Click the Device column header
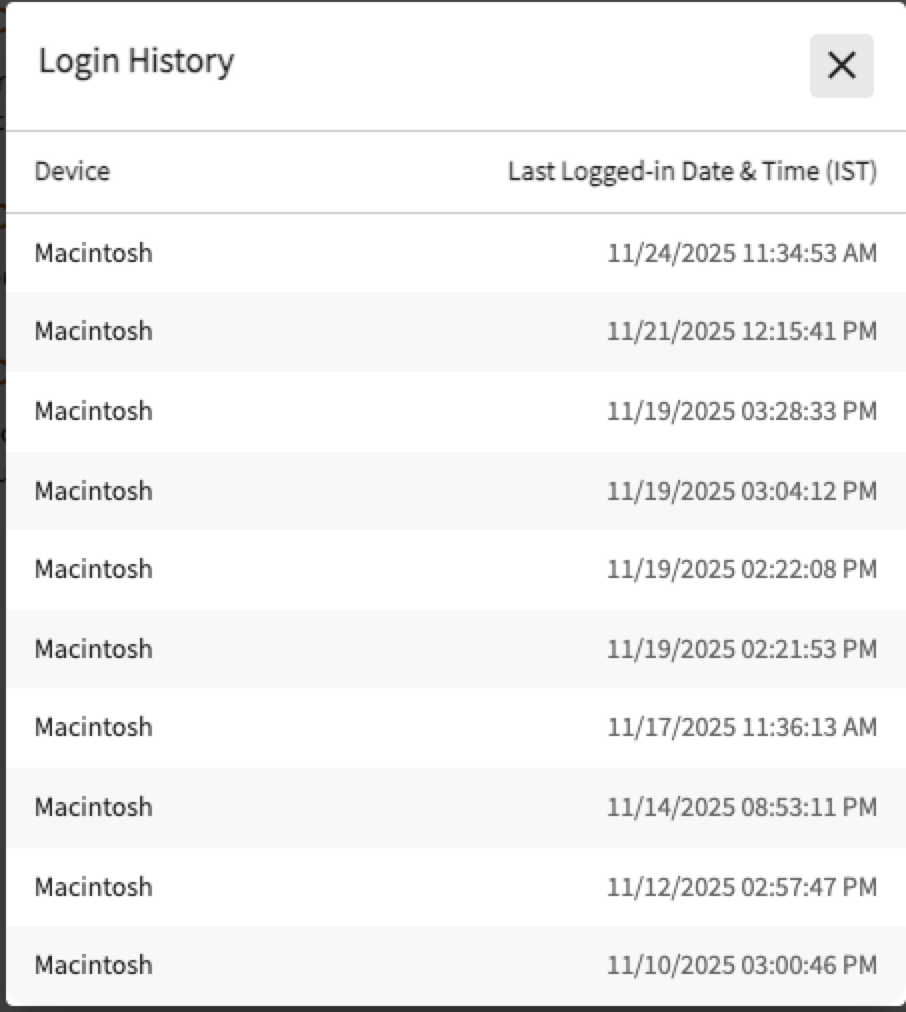This screenshot has width=906, height=1012. pos(72,172)
